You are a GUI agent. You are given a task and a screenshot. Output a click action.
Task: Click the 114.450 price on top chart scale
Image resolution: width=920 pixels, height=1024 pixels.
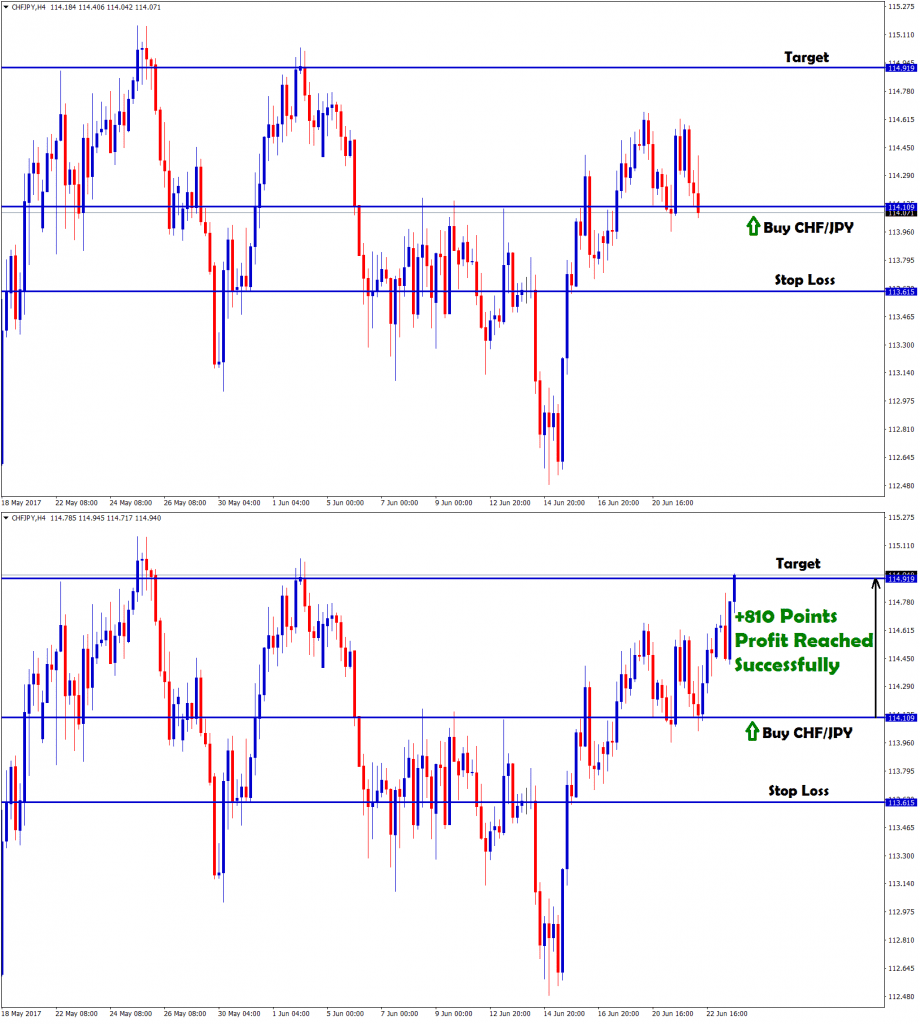[x=901, y=148]
